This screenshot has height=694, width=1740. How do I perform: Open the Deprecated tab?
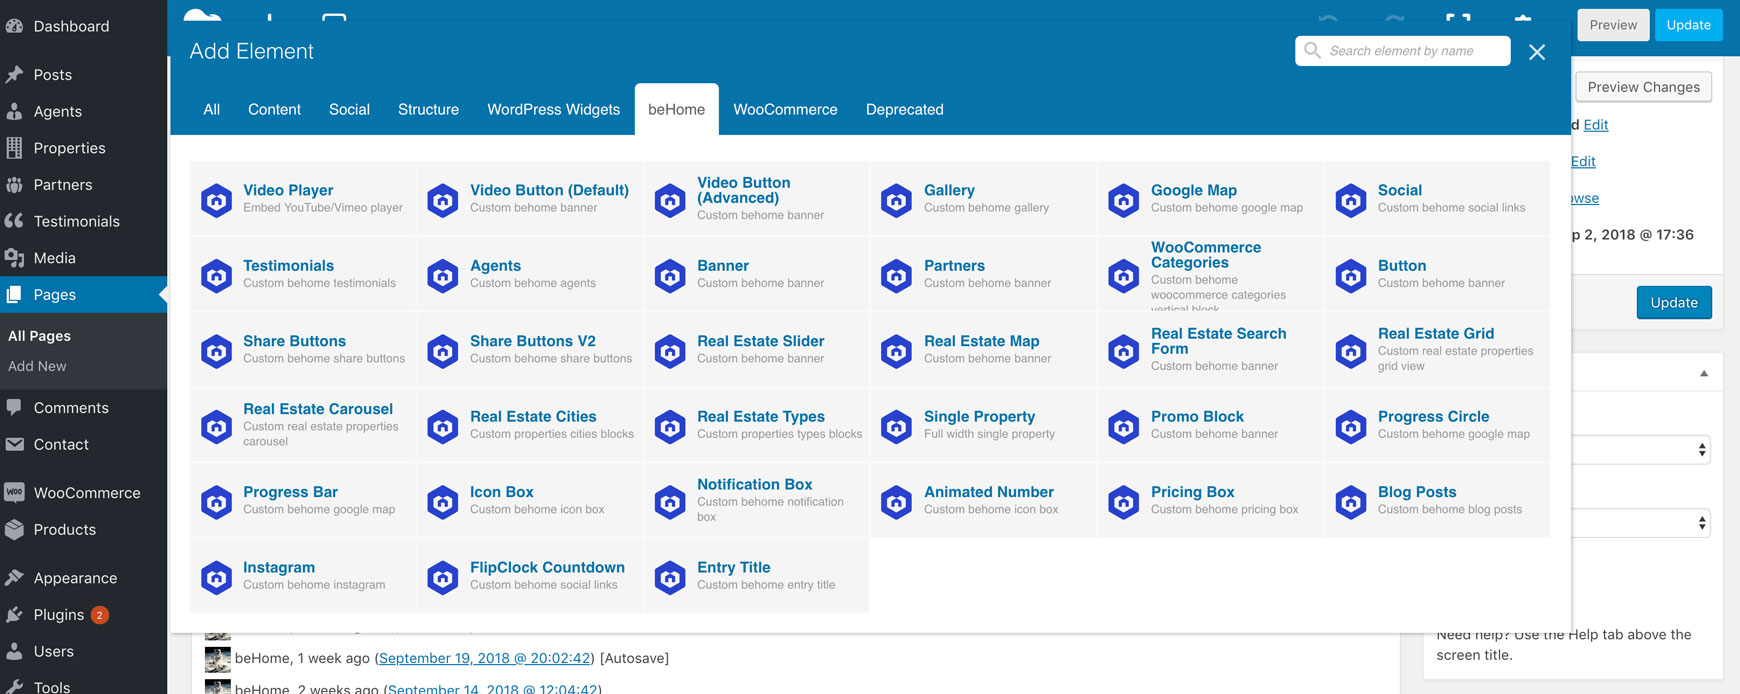[x=904, y=109]
